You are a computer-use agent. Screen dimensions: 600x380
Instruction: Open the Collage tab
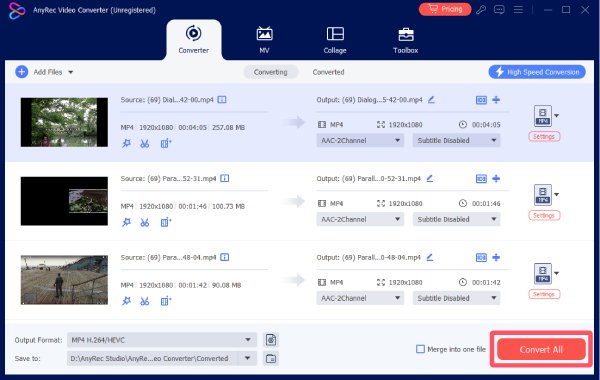tap(335, 40)
